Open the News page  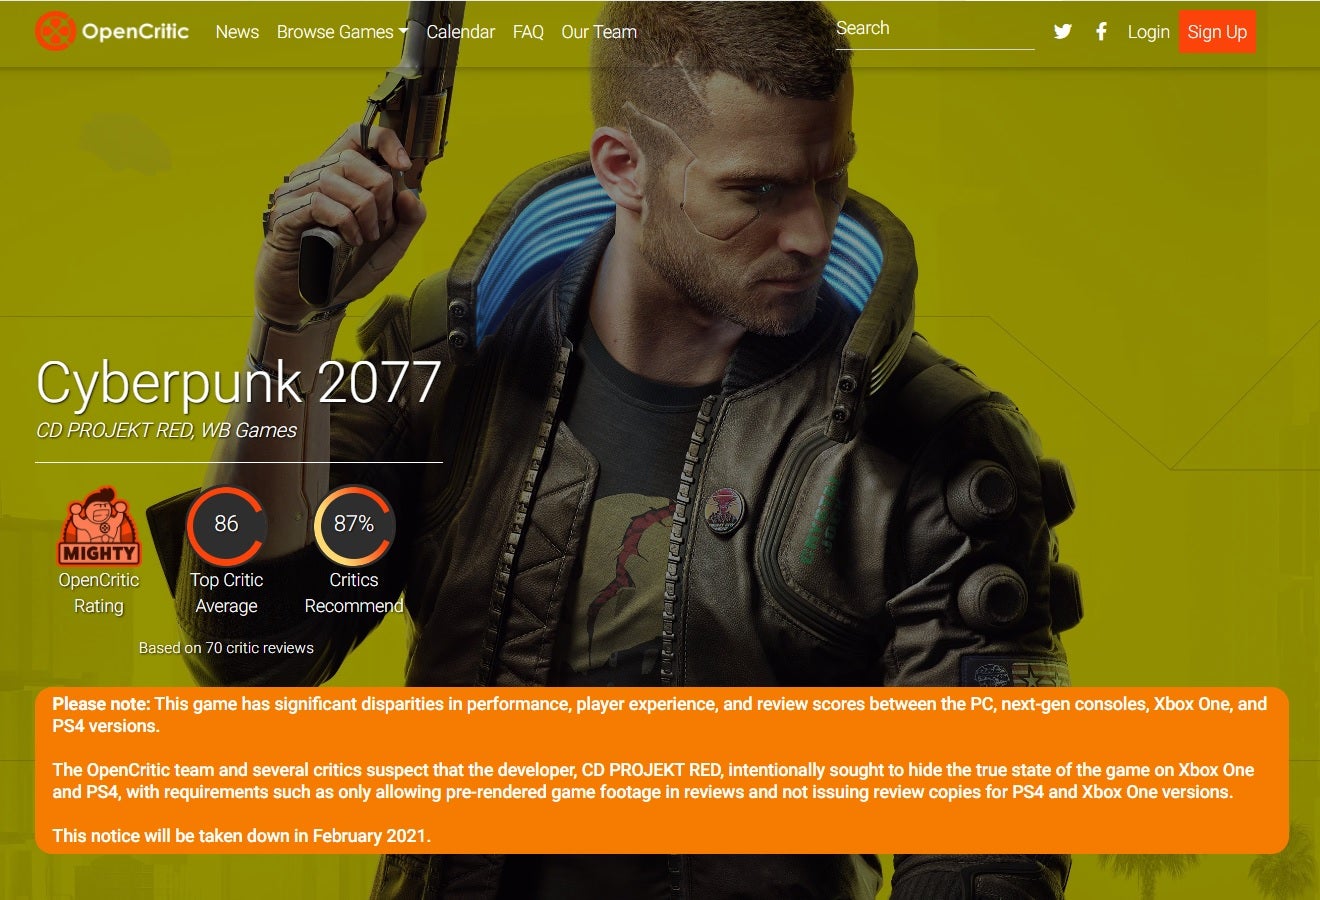click(x=237, y=32)
